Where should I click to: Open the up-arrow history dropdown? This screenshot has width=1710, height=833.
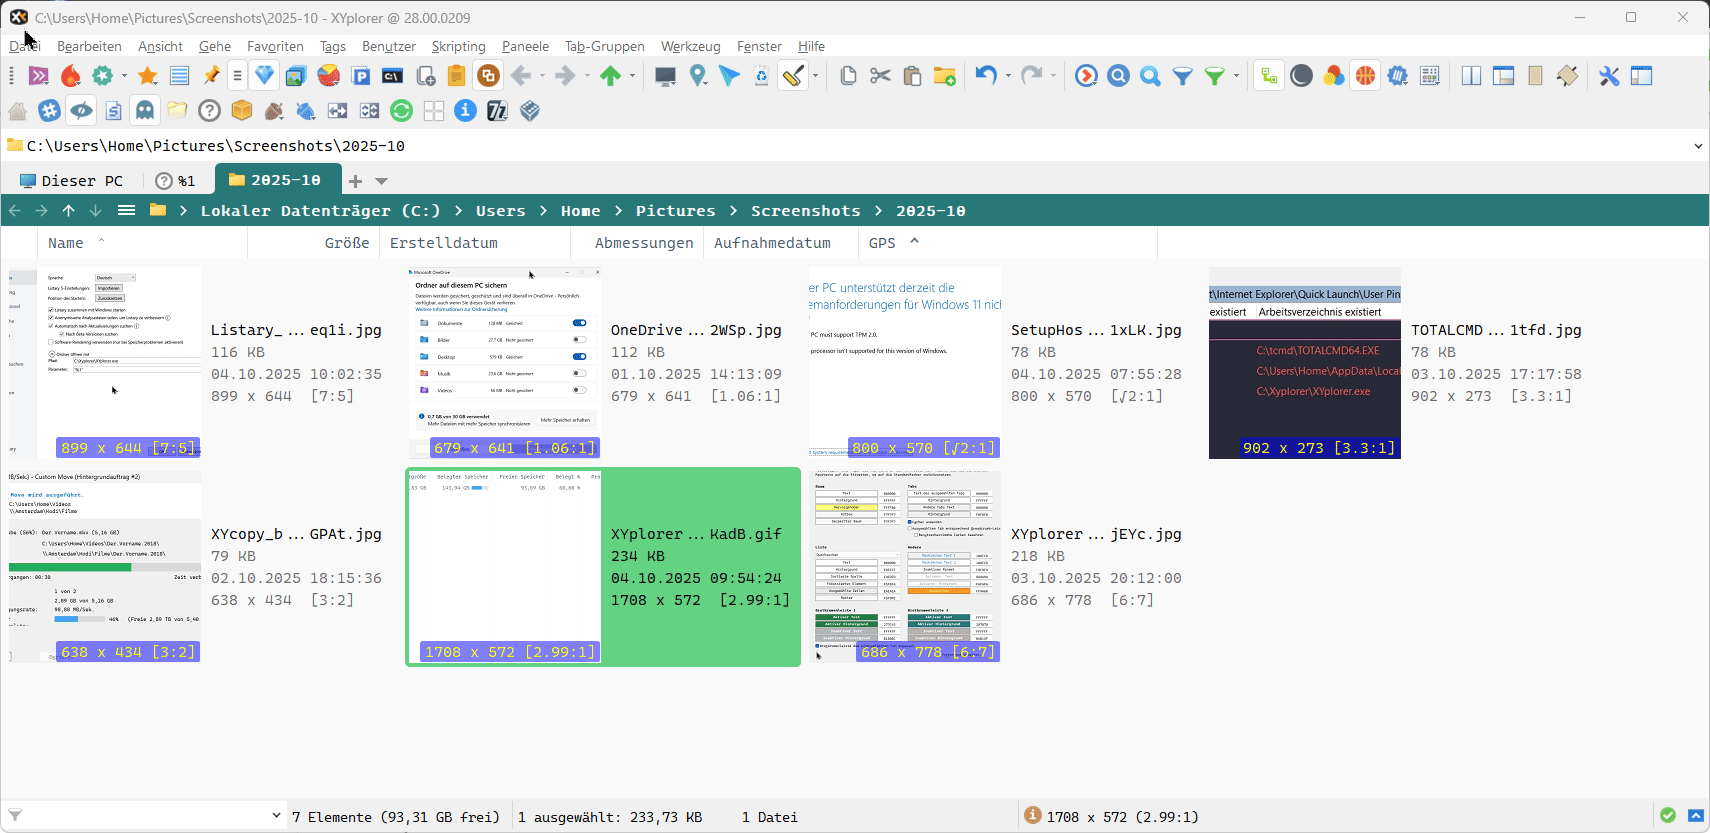click(632, 76)
